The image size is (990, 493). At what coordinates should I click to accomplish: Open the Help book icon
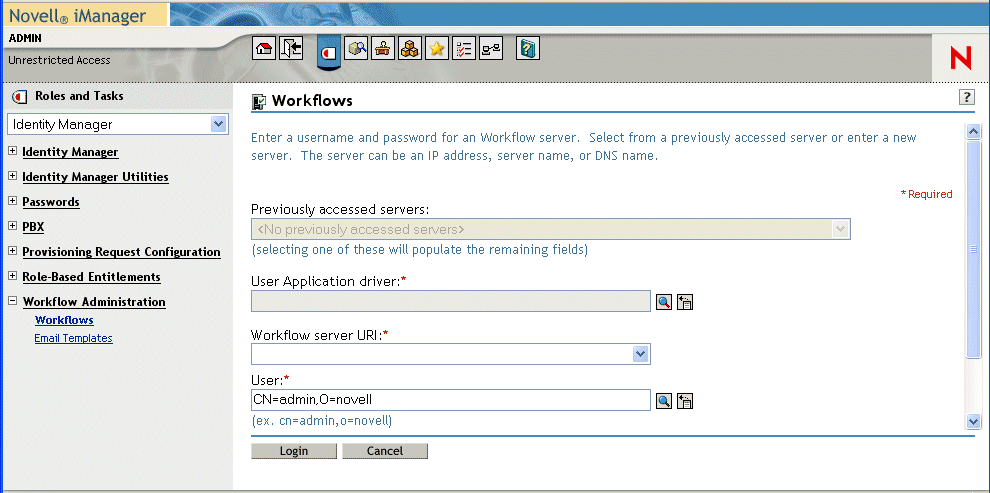click(x=528, y=49)
